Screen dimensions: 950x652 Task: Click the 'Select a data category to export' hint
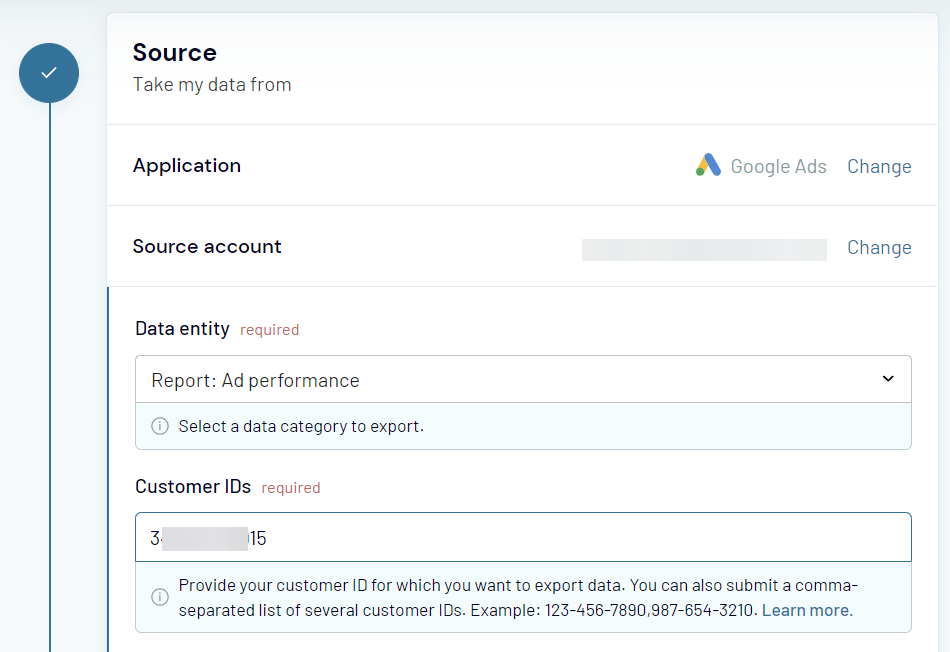click(301, 427)
